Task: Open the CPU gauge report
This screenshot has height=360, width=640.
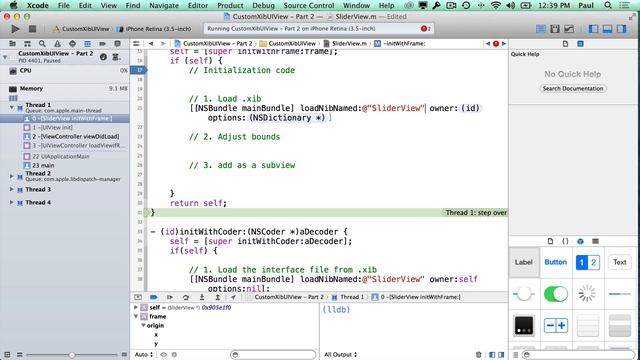Action: point(65,71)
